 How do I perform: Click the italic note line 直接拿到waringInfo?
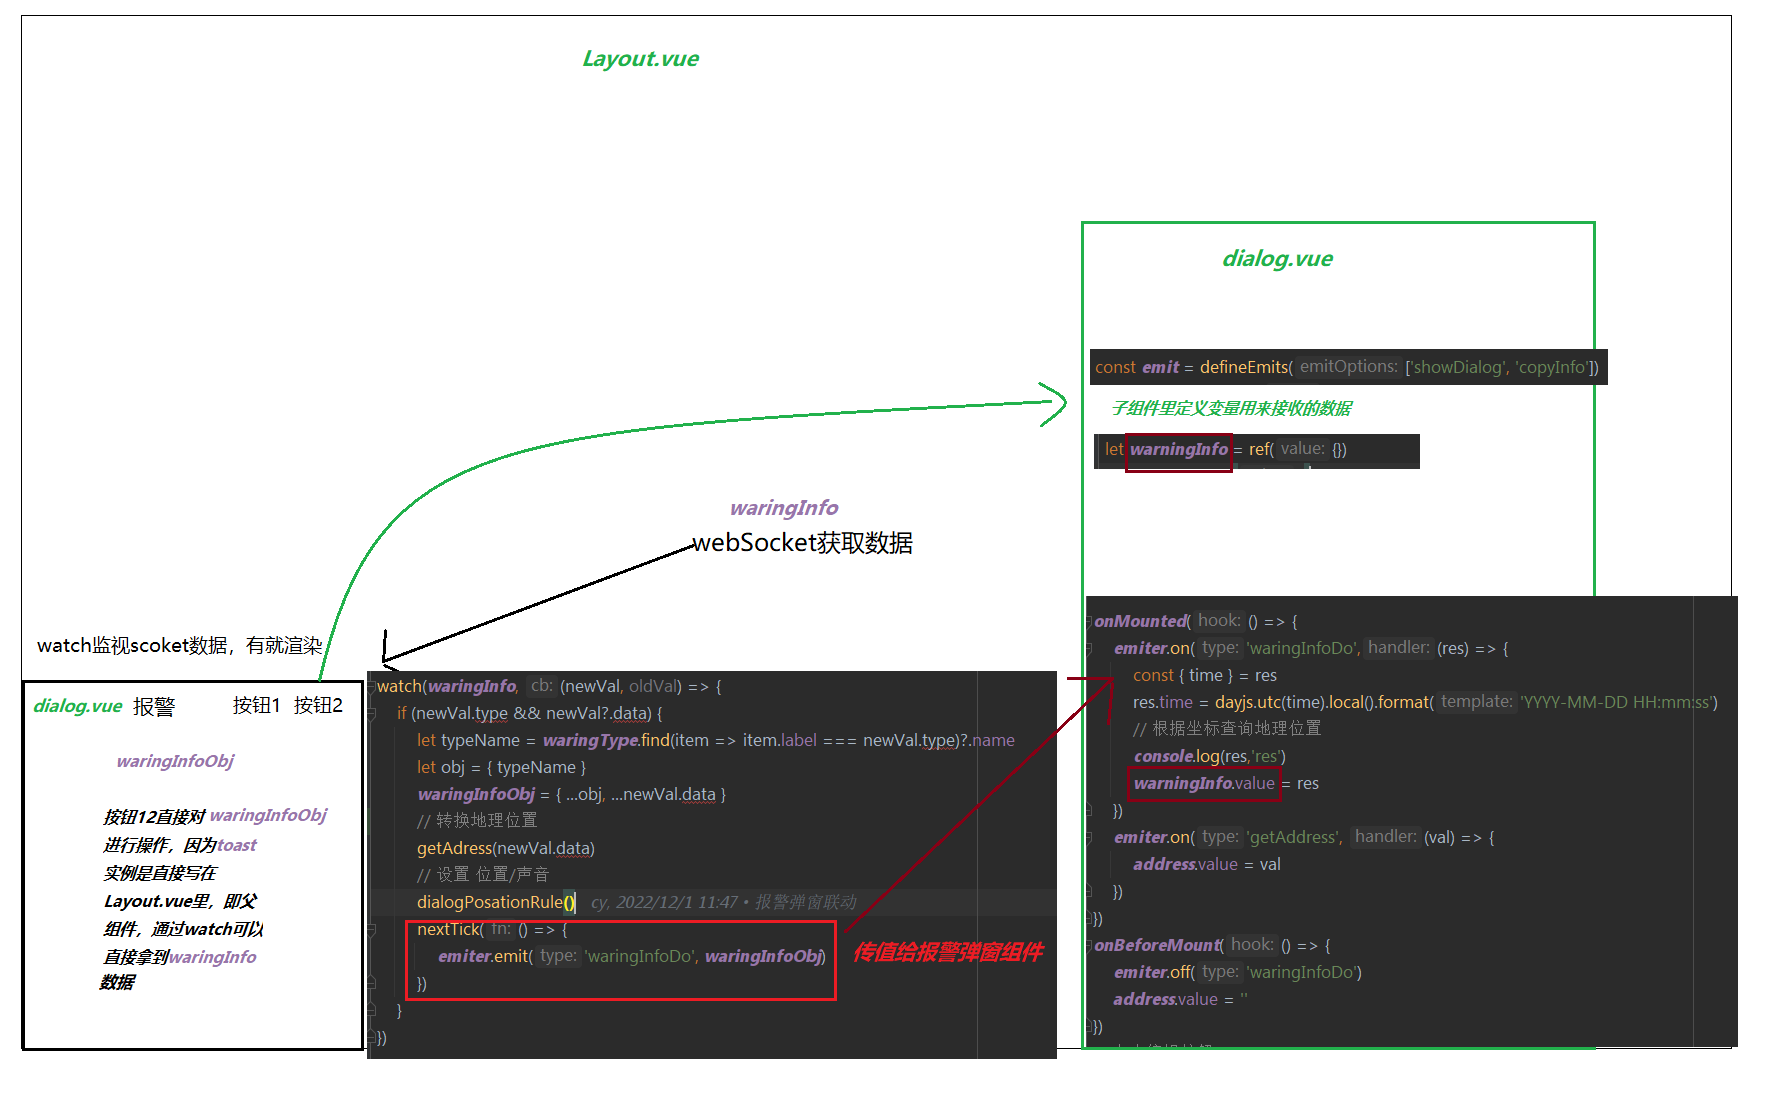[x=180, y=958]
